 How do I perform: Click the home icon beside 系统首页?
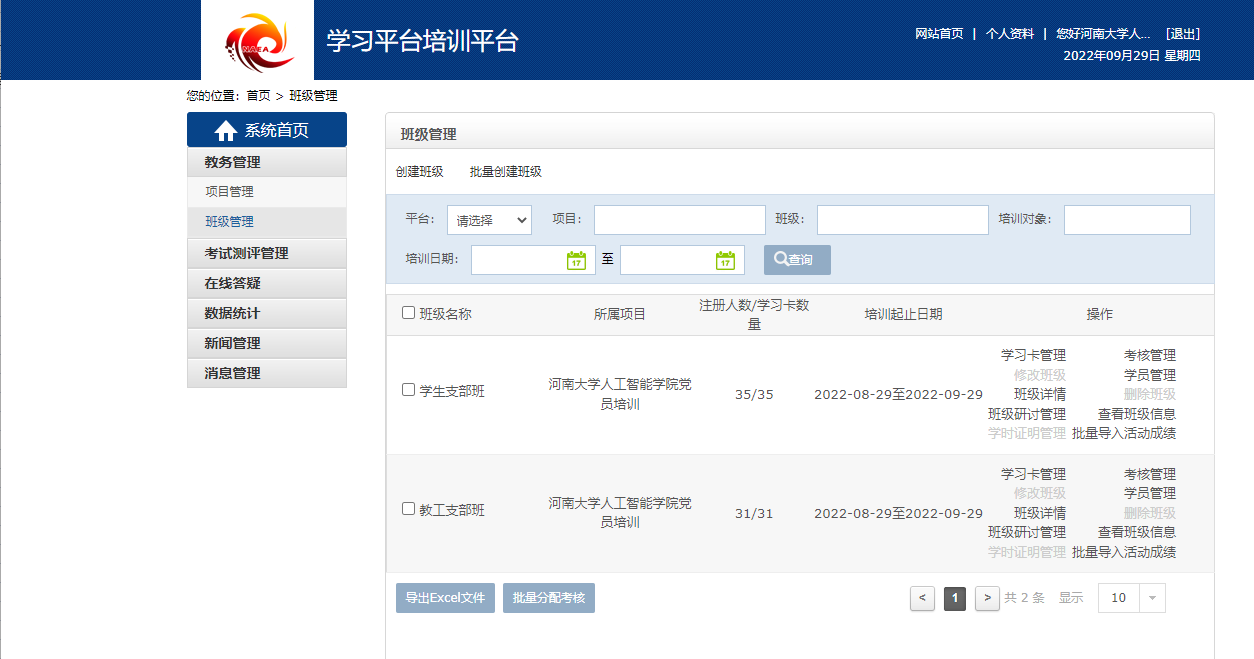pyautogui.click(x=226, y=131)
